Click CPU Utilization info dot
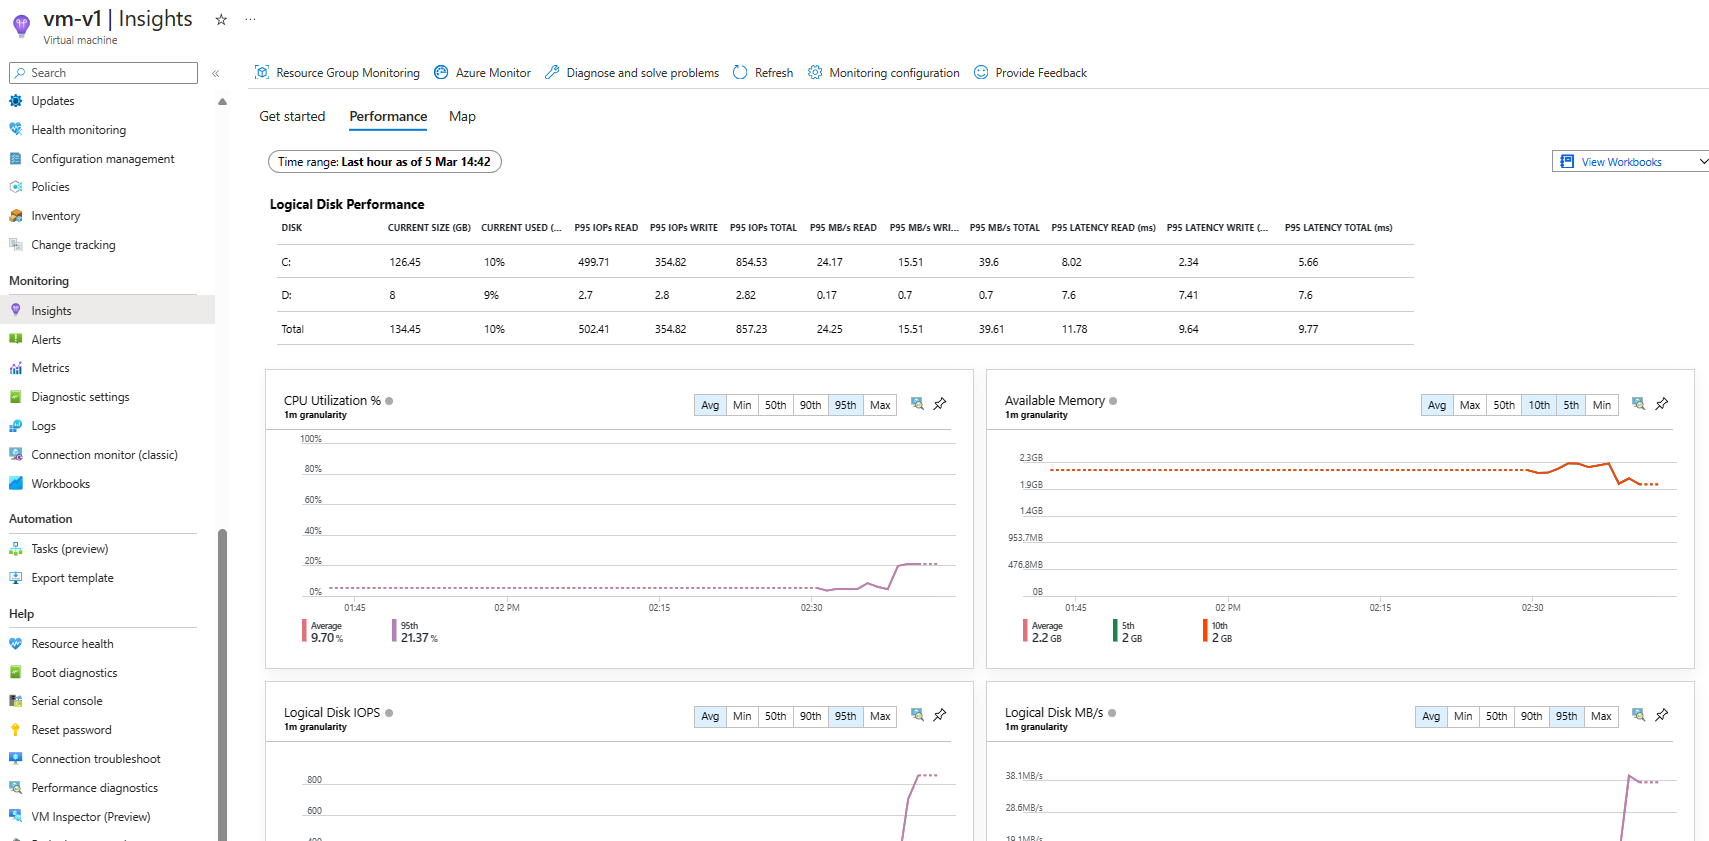The width and height of the screenshot is (1709, 841). (x=389, y=401)
